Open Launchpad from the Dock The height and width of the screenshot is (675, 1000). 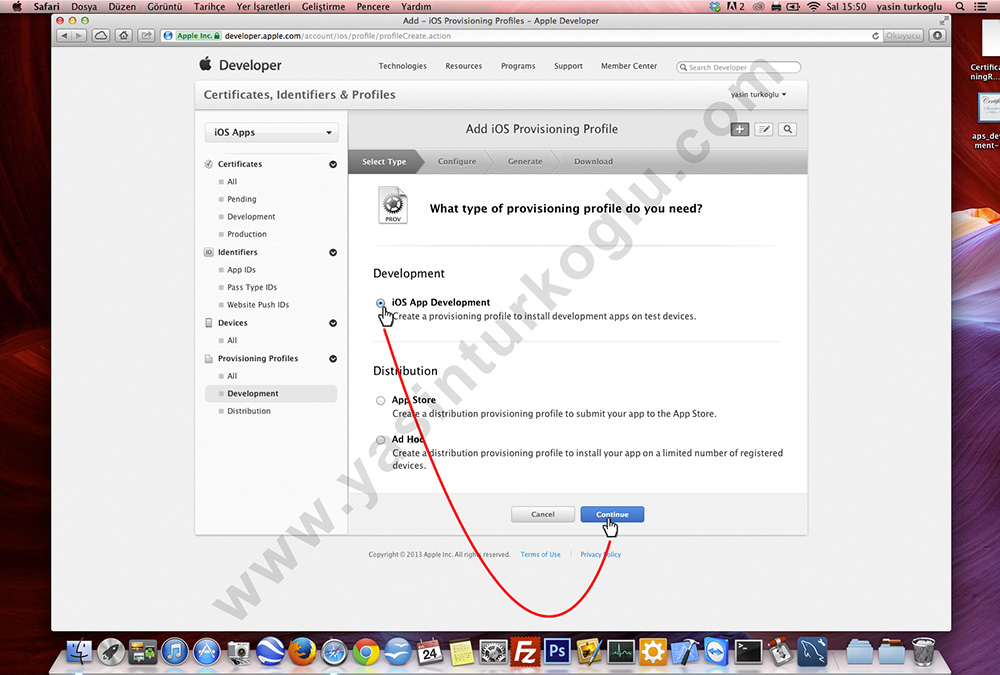pyautogui.click(x=111, y=652)
